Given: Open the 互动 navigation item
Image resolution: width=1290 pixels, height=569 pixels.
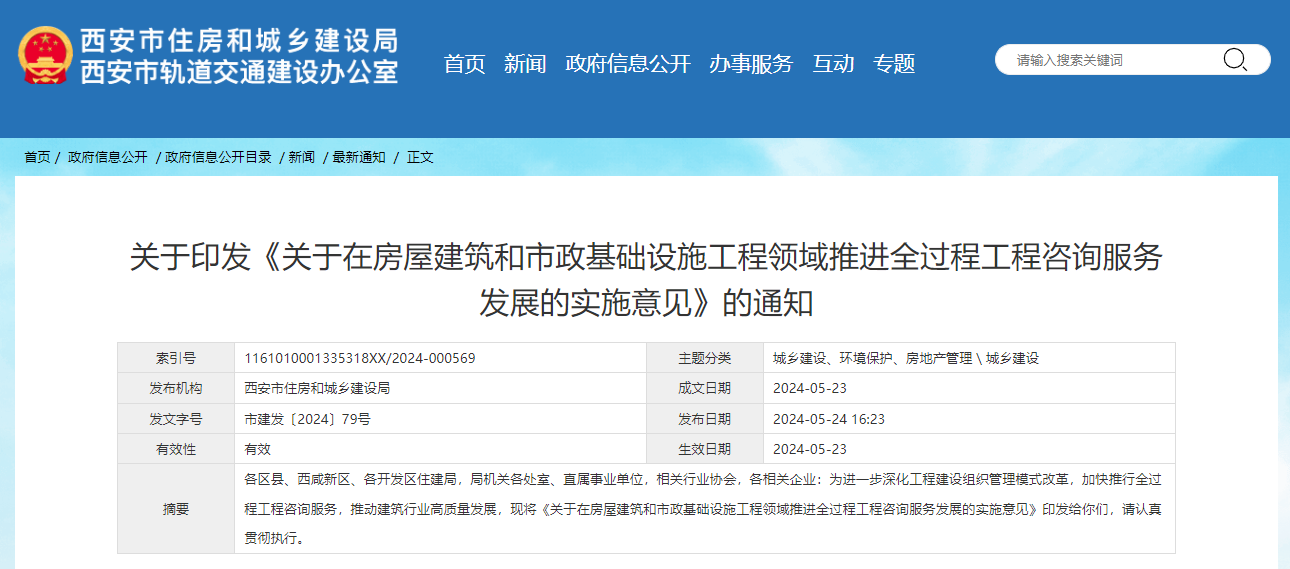Looking at the screenshot, I should [x=832, y=64].
